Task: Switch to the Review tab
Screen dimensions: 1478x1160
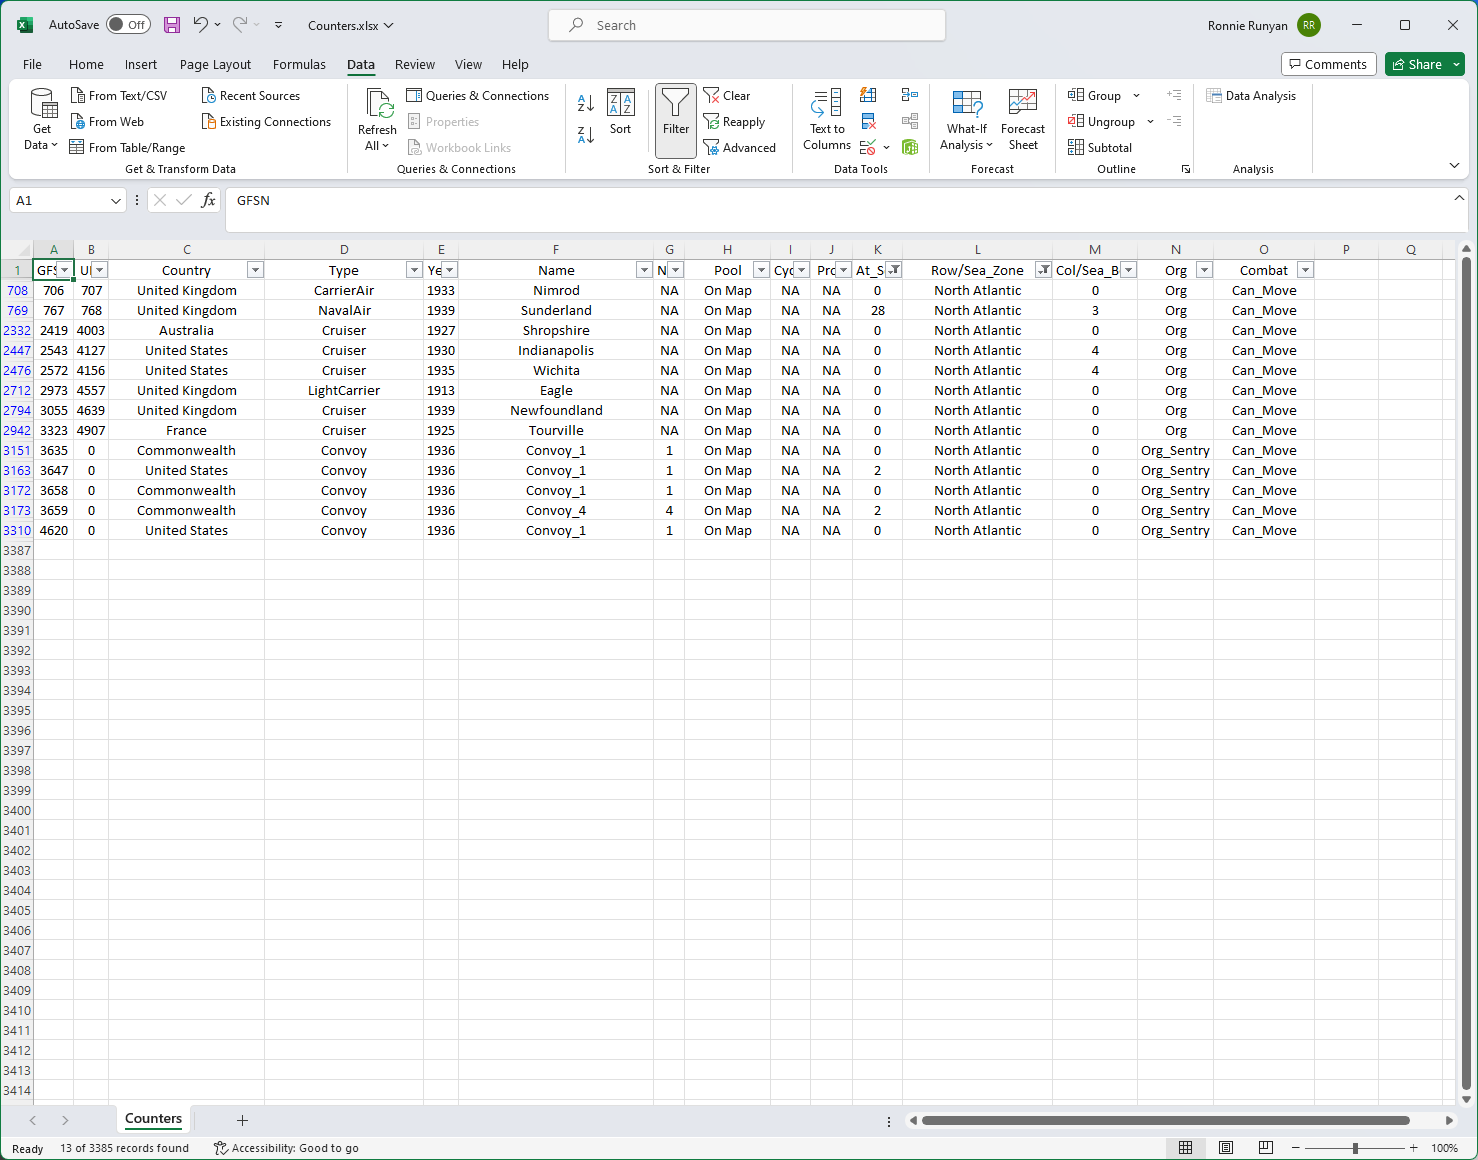Action: click(414, 64)
